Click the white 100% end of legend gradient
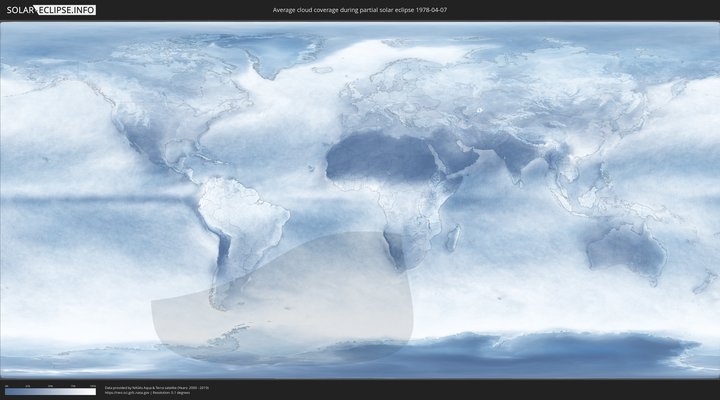The image size is (720, 400). [92, 392]
